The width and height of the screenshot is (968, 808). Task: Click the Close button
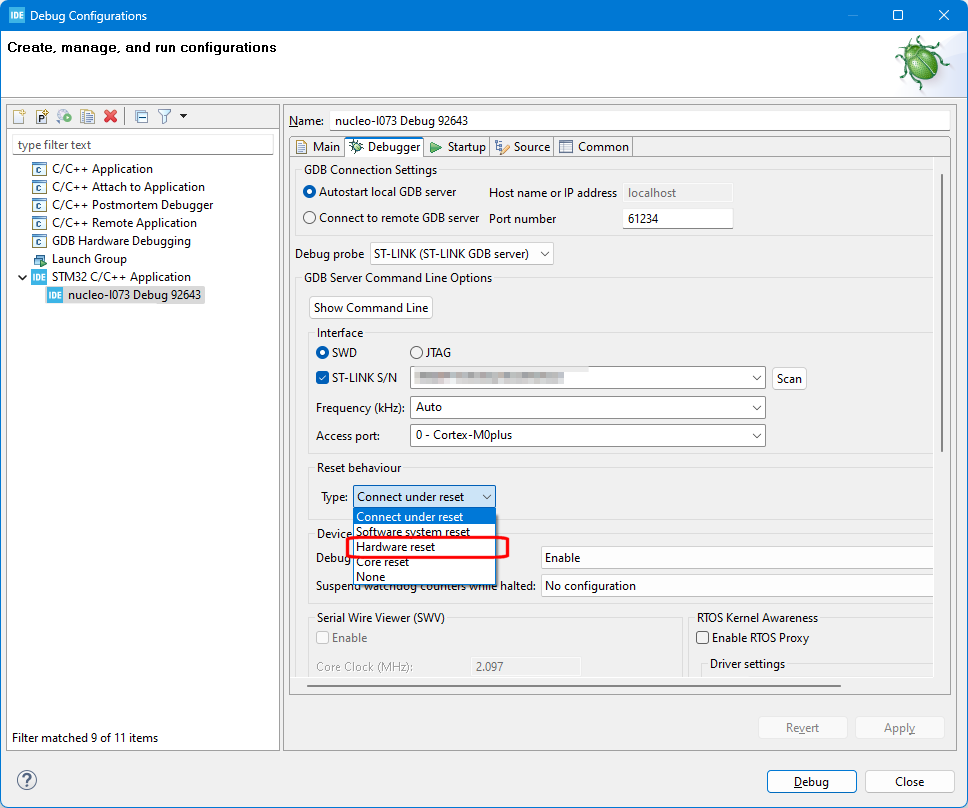pos(909,781)
